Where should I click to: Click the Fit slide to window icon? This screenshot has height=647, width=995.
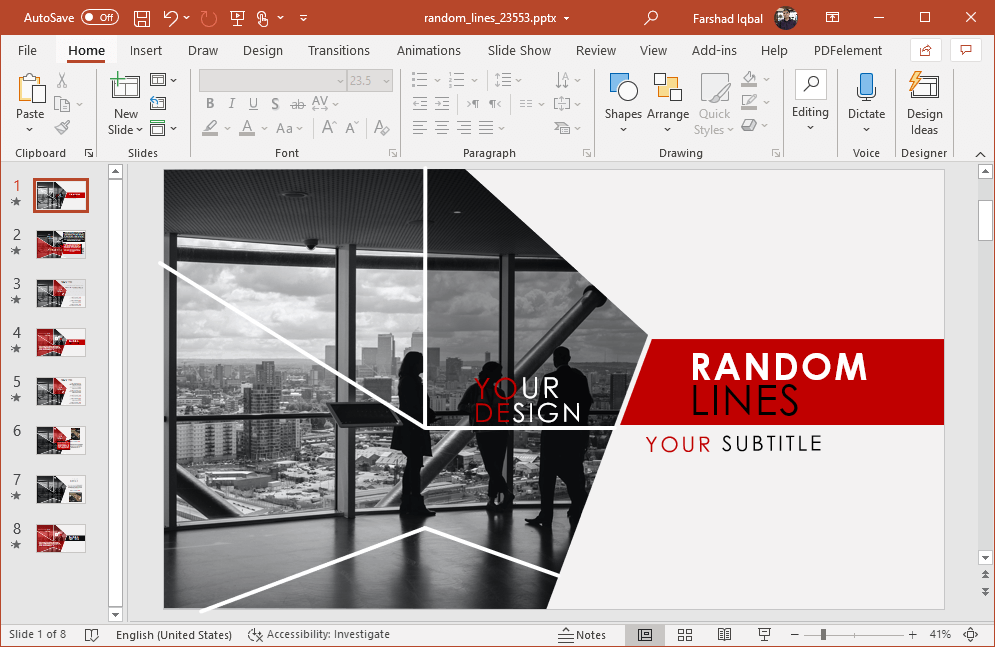point(969,635)
